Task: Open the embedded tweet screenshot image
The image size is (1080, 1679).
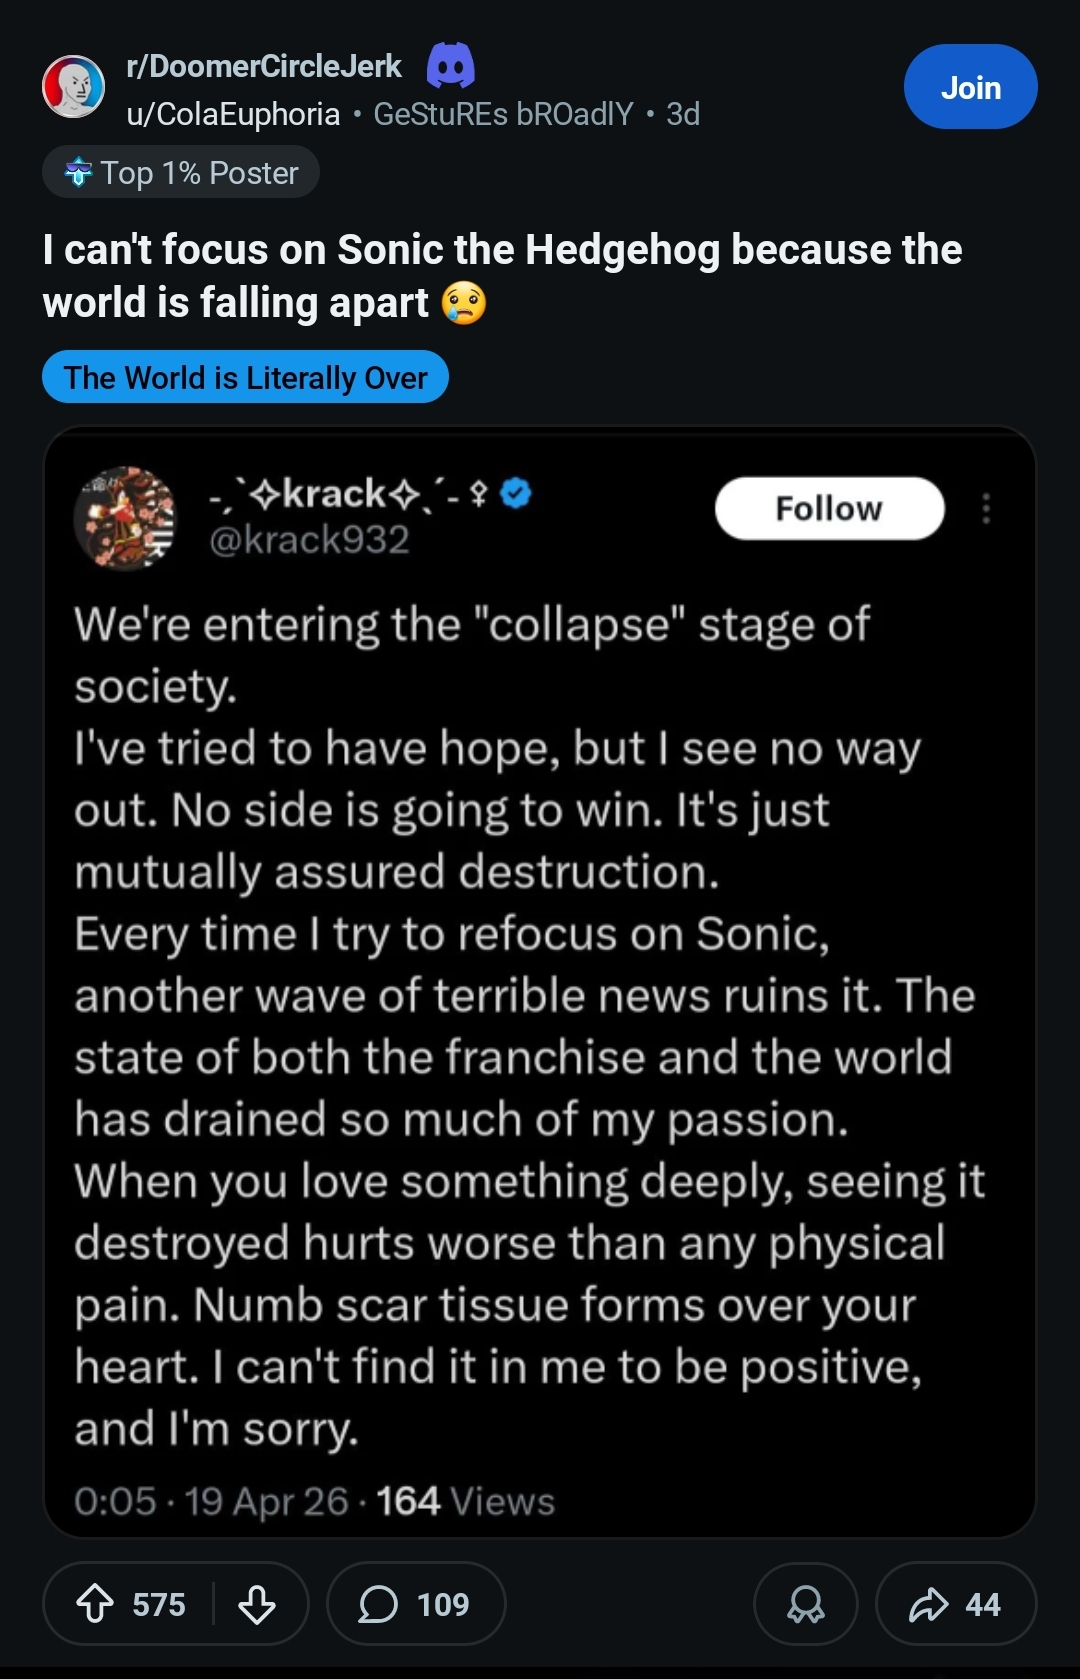Action: [540, 1000]
